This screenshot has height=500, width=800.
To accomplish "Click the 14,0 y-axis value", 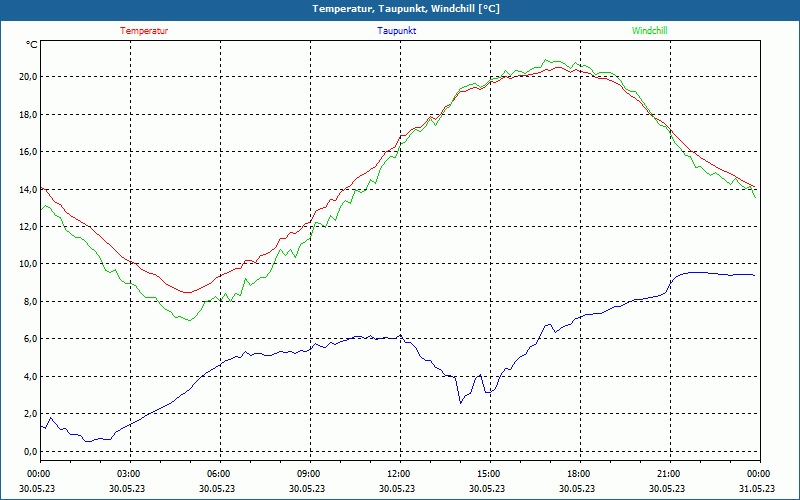I will (29, 189).
